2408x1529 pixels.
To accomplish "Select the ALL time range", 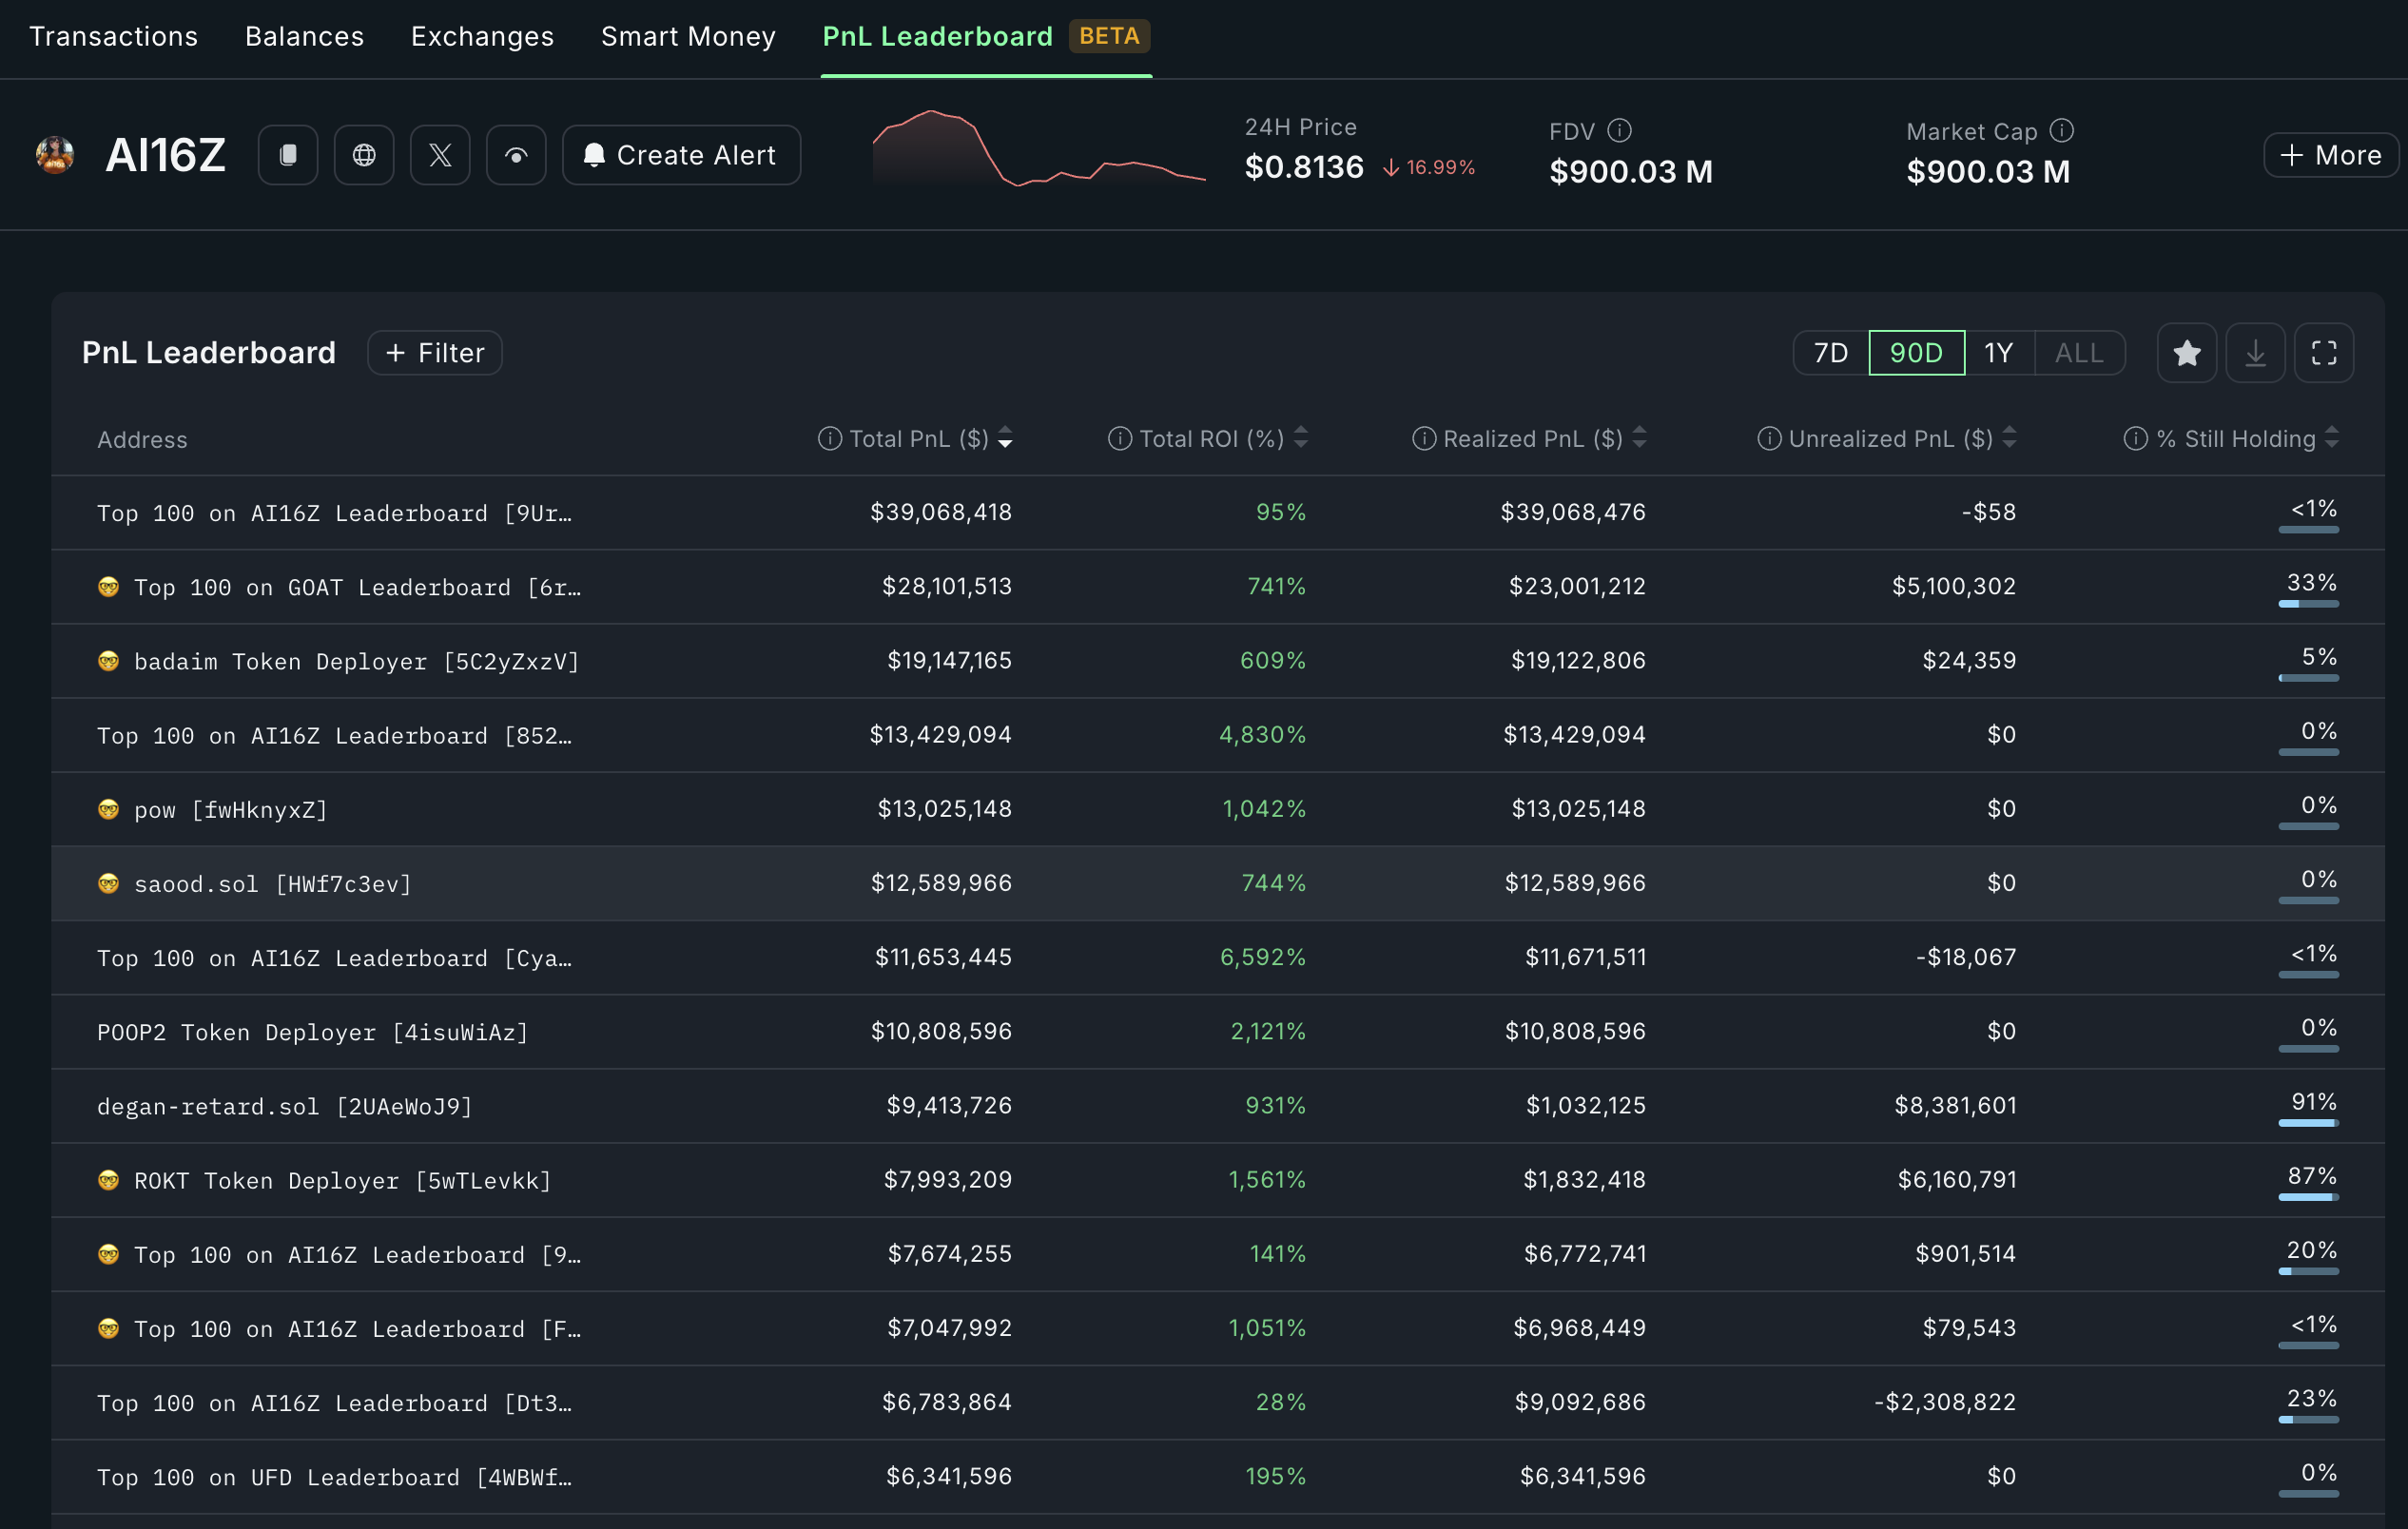I will [2078, 353].
